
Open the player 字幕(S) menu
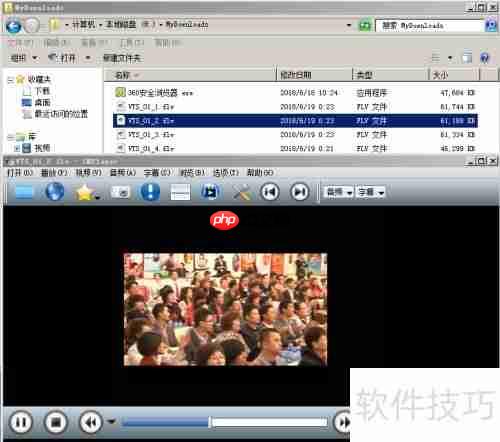tap(157, 173)
